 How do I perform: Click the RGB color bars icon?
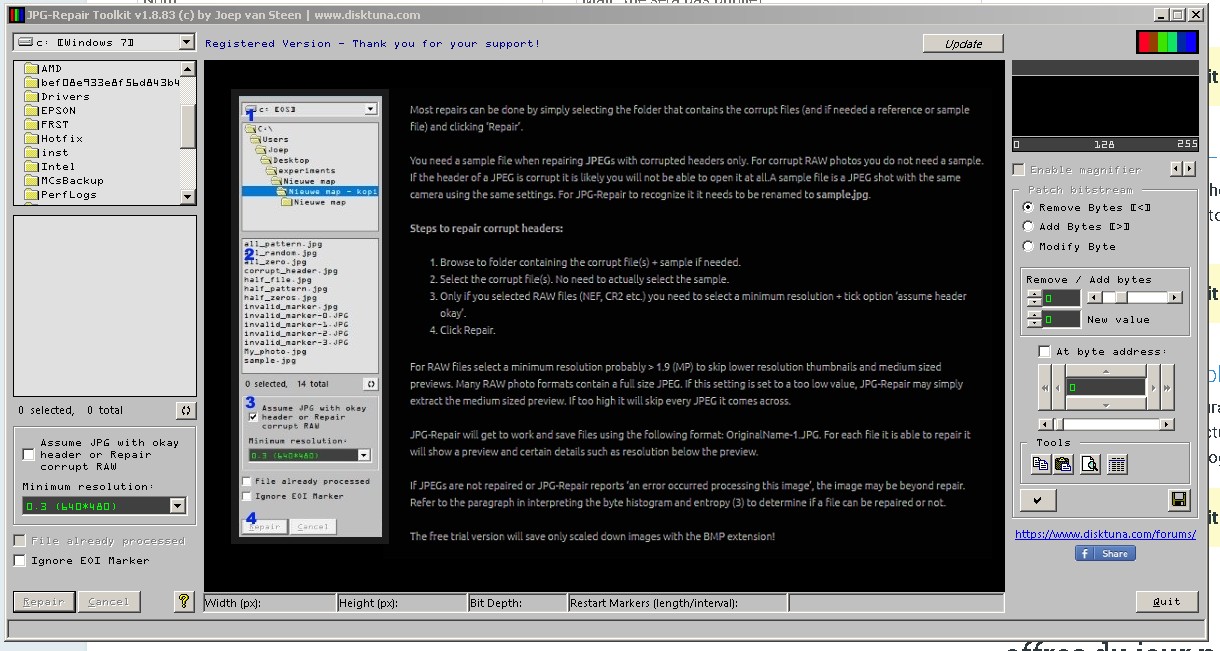(1166, 42)
